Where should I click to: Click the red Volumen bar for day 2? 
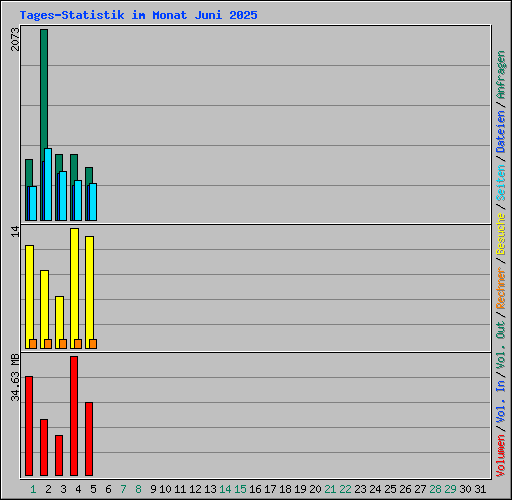44,447
